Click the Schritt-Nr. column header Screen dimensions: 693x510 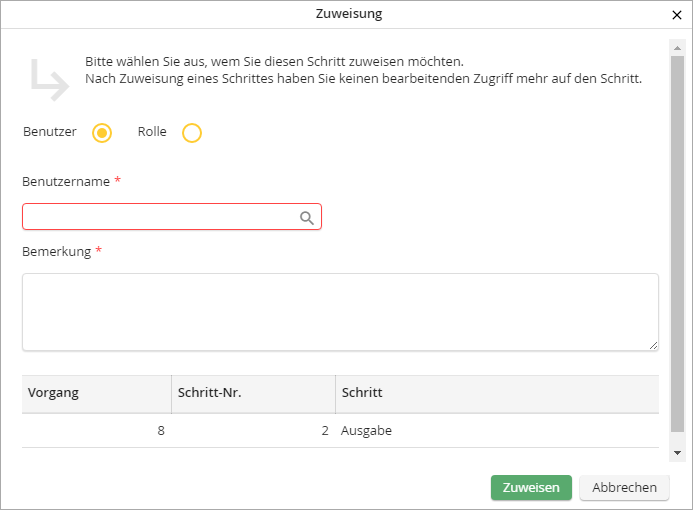click(x=252, y=393)
